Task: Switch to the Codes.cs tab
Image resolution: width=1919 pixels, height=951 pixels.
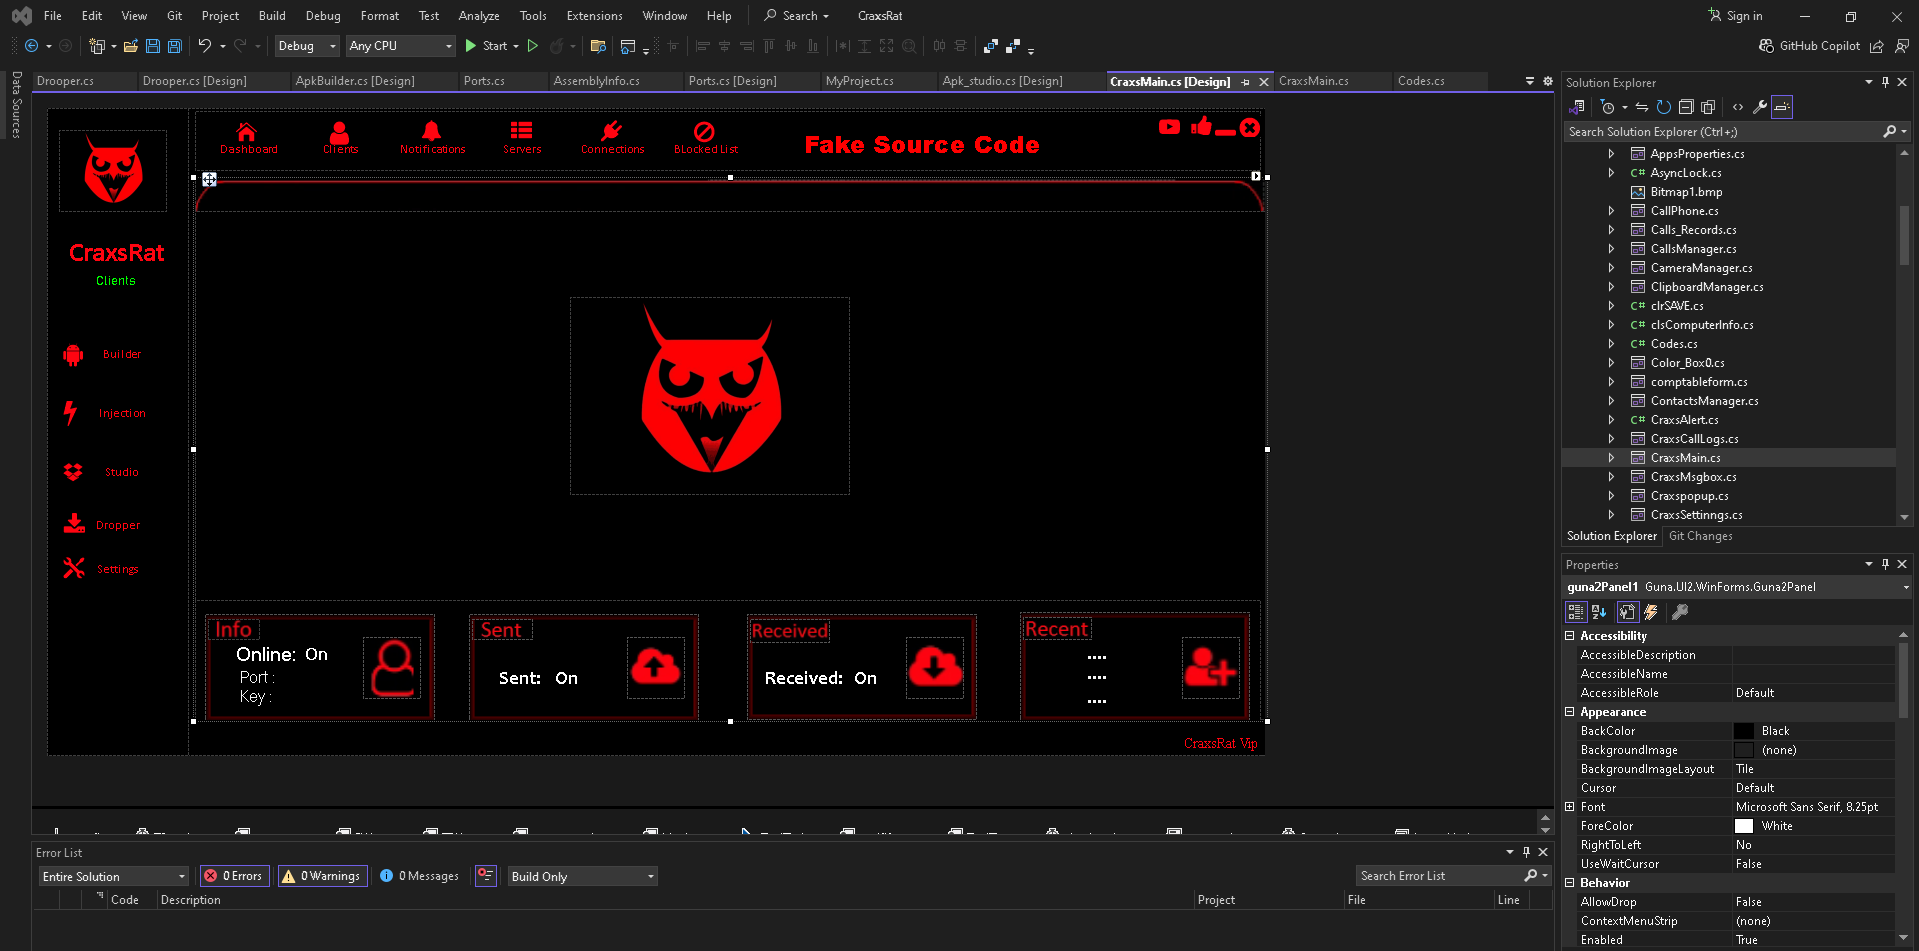Action: coord(1421,81)
